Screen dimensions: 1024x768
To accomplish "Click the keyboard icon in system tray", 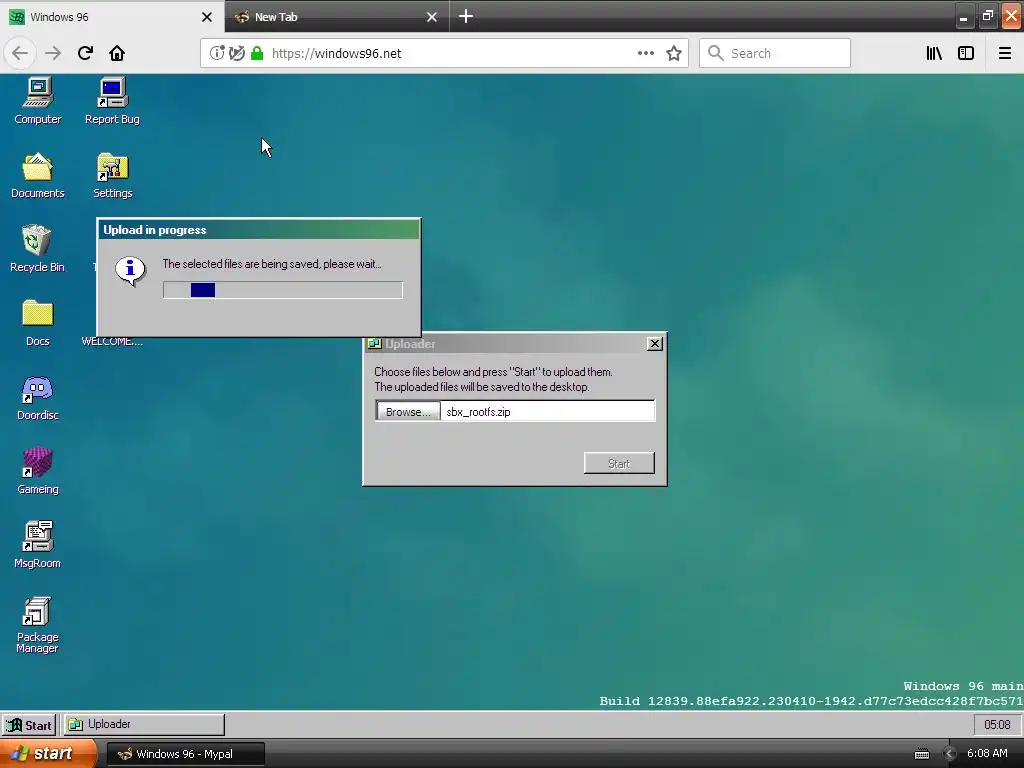I will [x=921, y=754].
